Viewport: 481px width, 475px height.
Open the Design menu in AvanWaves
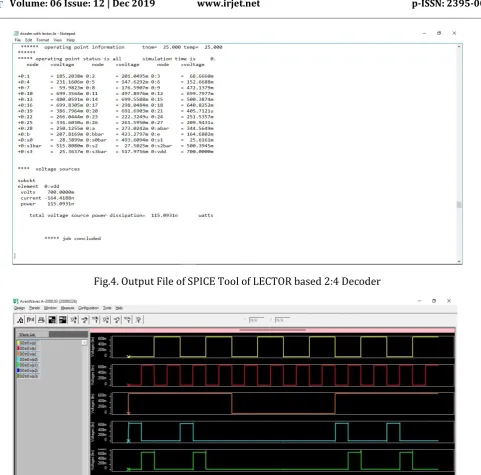19,308
